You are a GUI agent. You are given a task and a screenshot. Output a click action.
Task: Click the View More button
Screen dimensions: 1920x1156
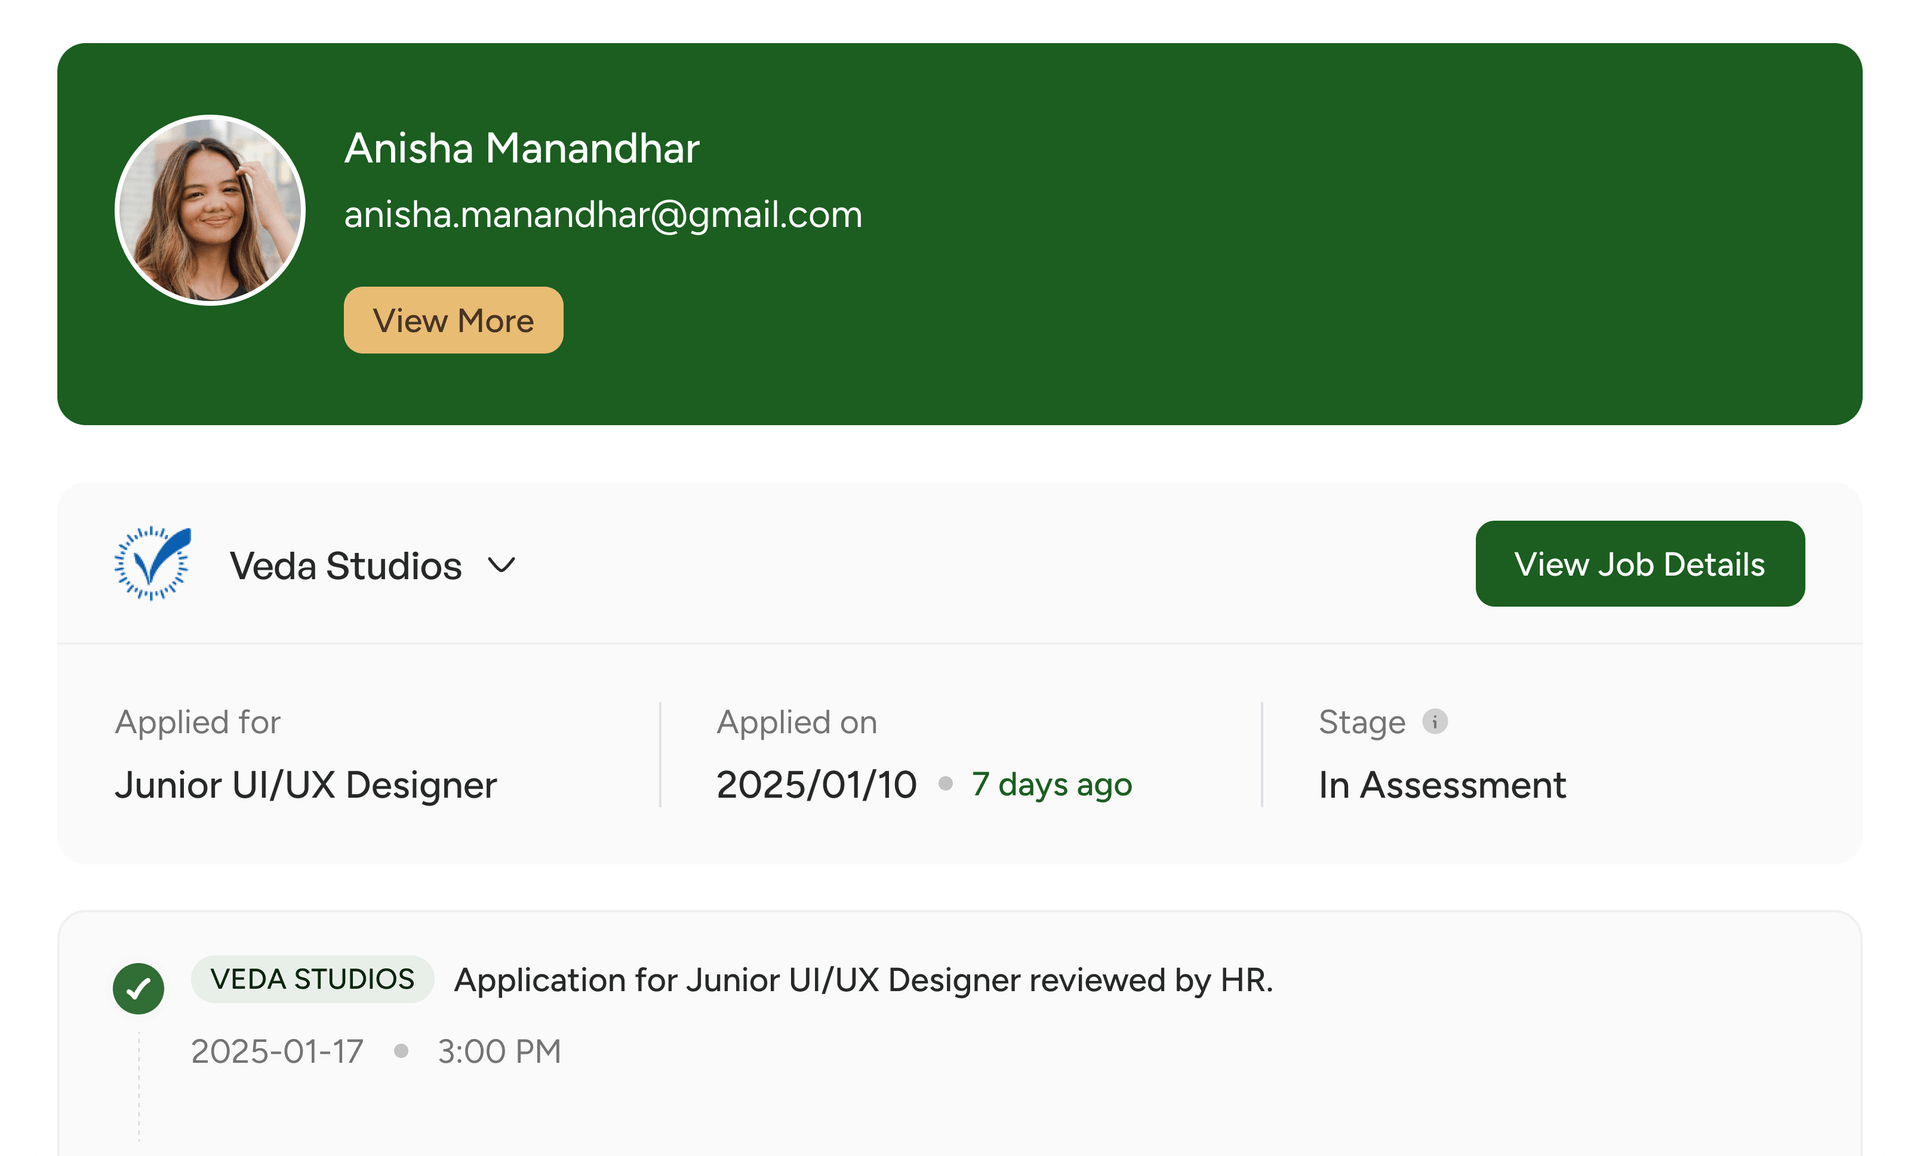tap(453, 320)
